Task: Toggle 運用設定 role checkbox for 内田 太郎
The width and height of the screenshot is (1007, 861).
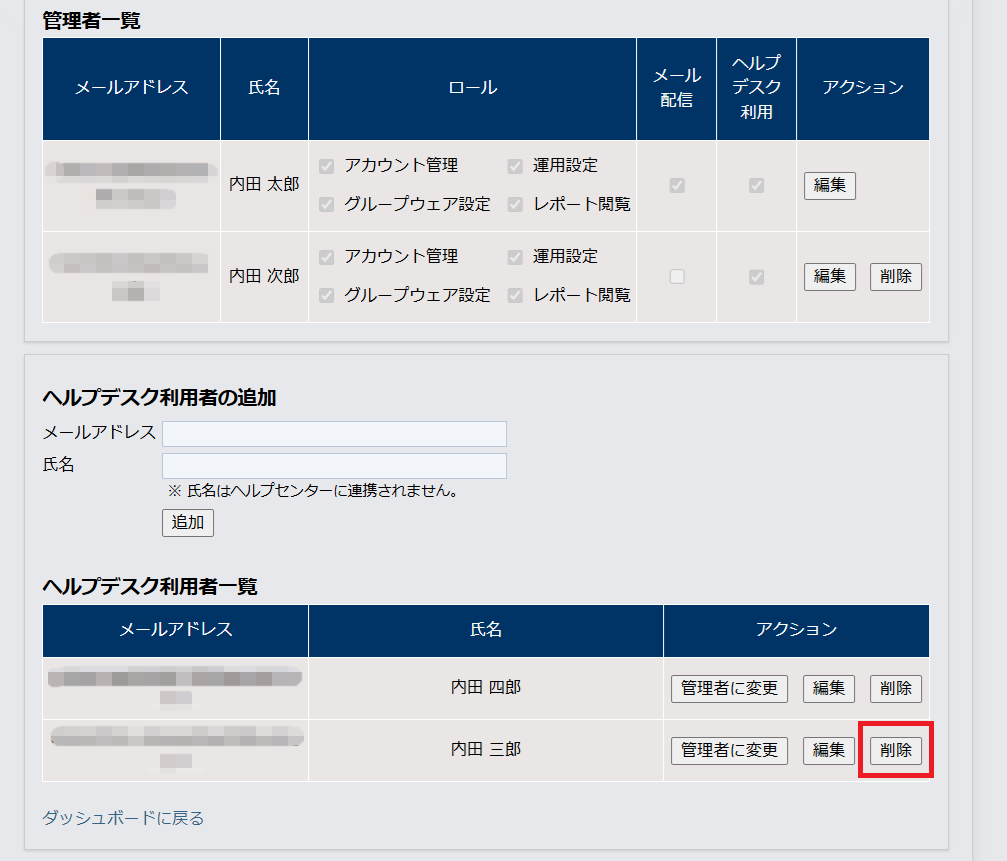Action: tap(515, 166)
